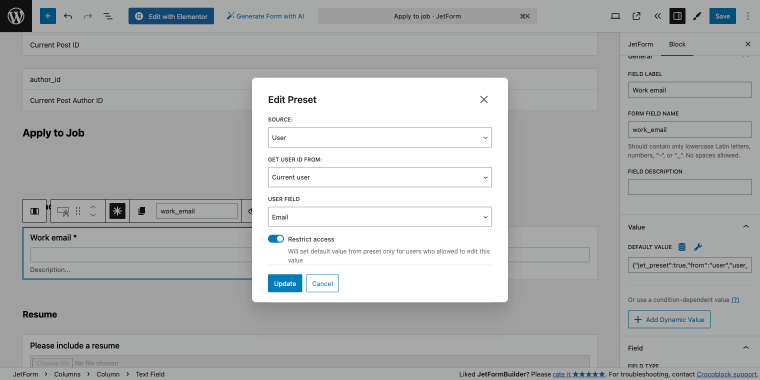The image size is (760, 380).
Task: Click the laptop preview view icon
Action: [616, 16]
